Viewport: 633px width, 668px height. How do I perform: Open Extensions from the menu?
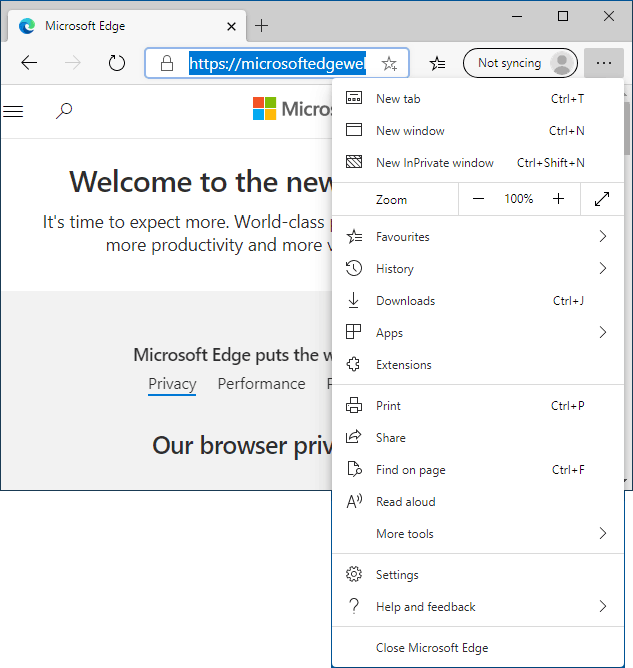pos(478,365)
